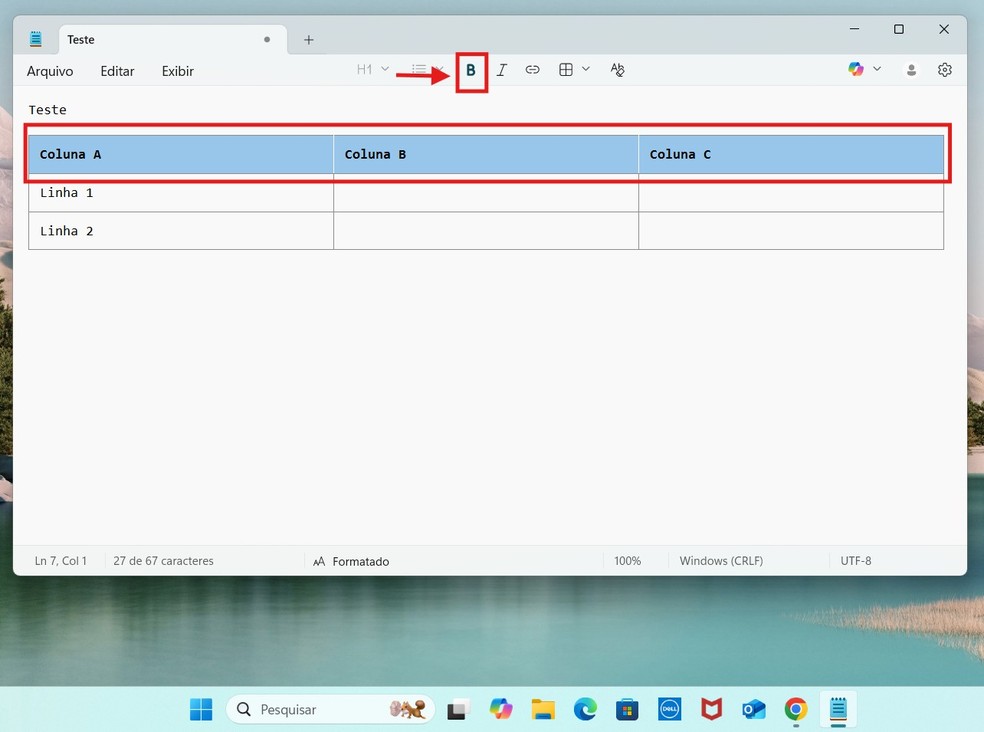Click the Pesquisar taskbar search box

click(x=330, y=709)
